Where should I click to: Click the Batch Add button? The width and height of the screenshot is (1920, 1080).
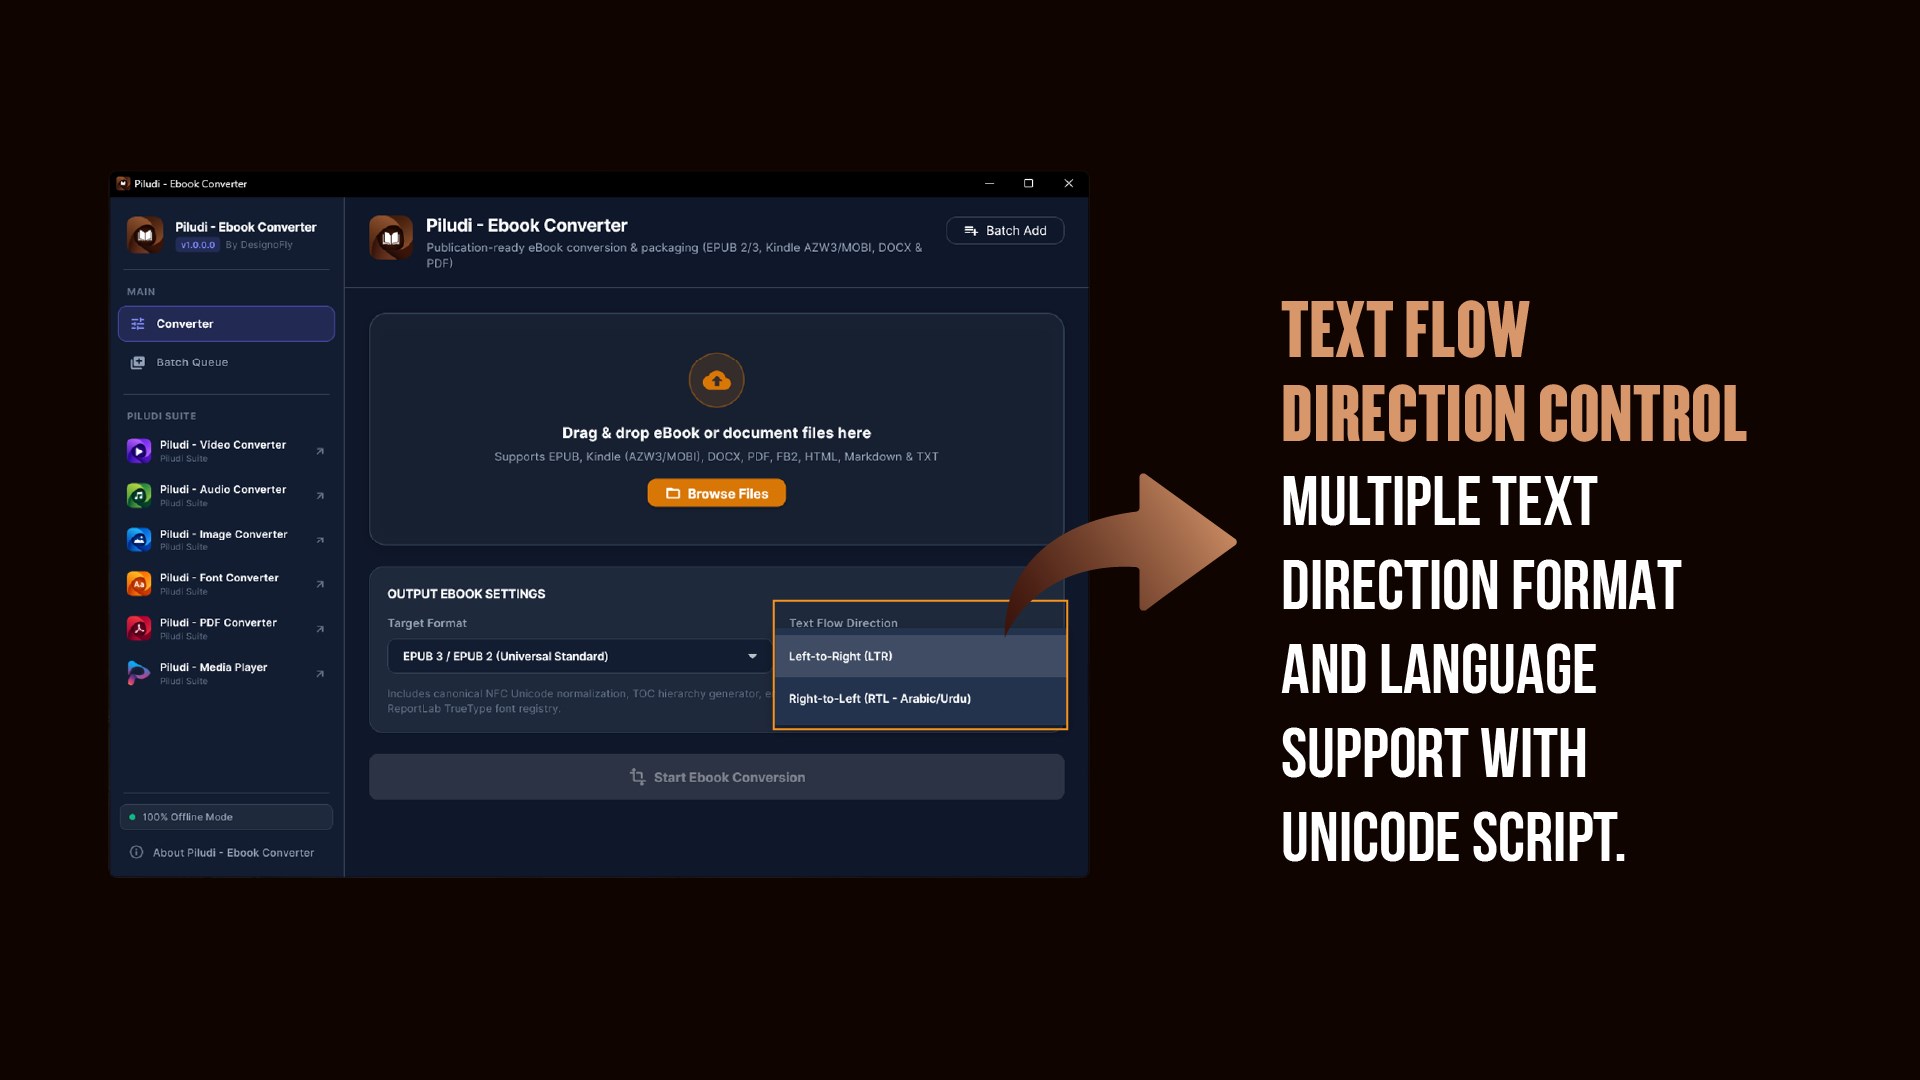coord(1005,231)
